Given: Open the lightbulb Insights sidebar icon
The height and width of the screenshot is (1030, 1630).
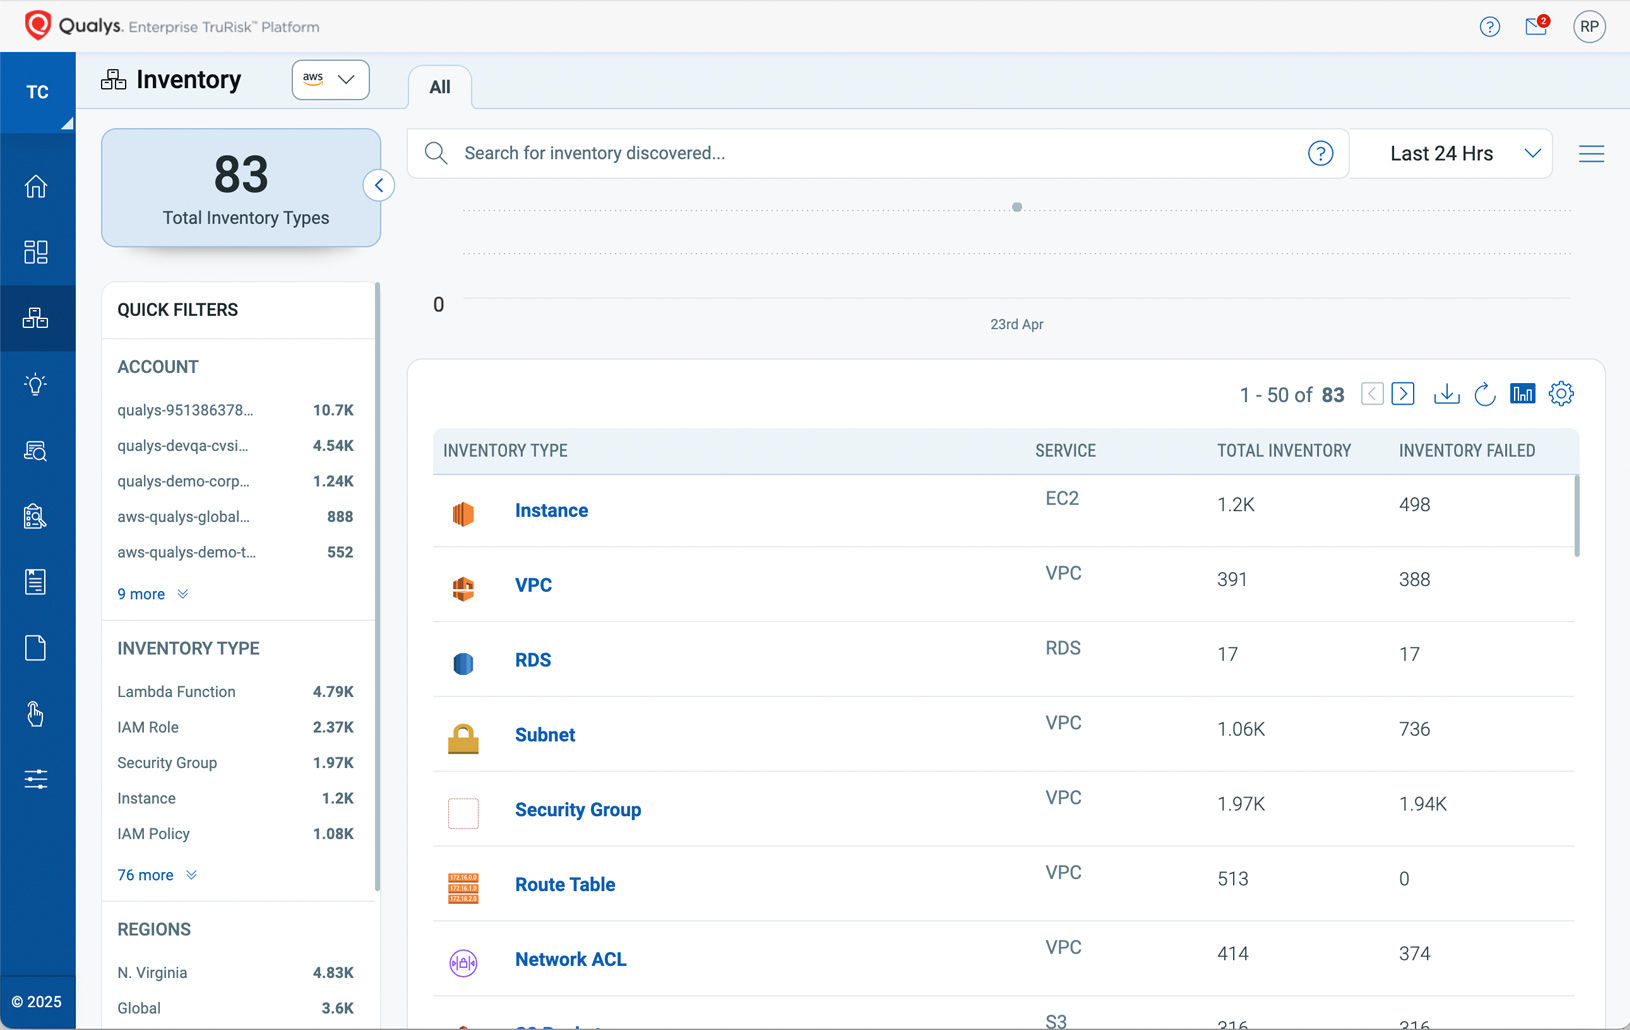Looking at the screenshot, I should [36, 384].
